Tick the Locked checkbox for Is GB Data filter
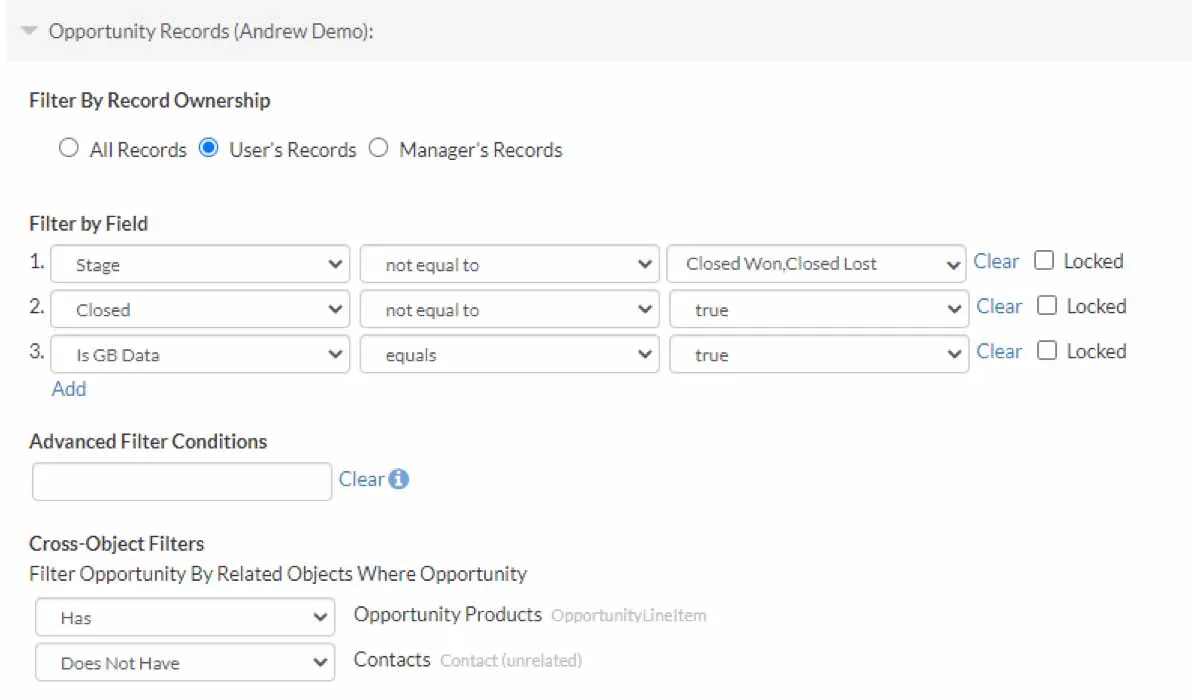The width and height of the screenshot is (1192, 700). [x=1047, y=350]
